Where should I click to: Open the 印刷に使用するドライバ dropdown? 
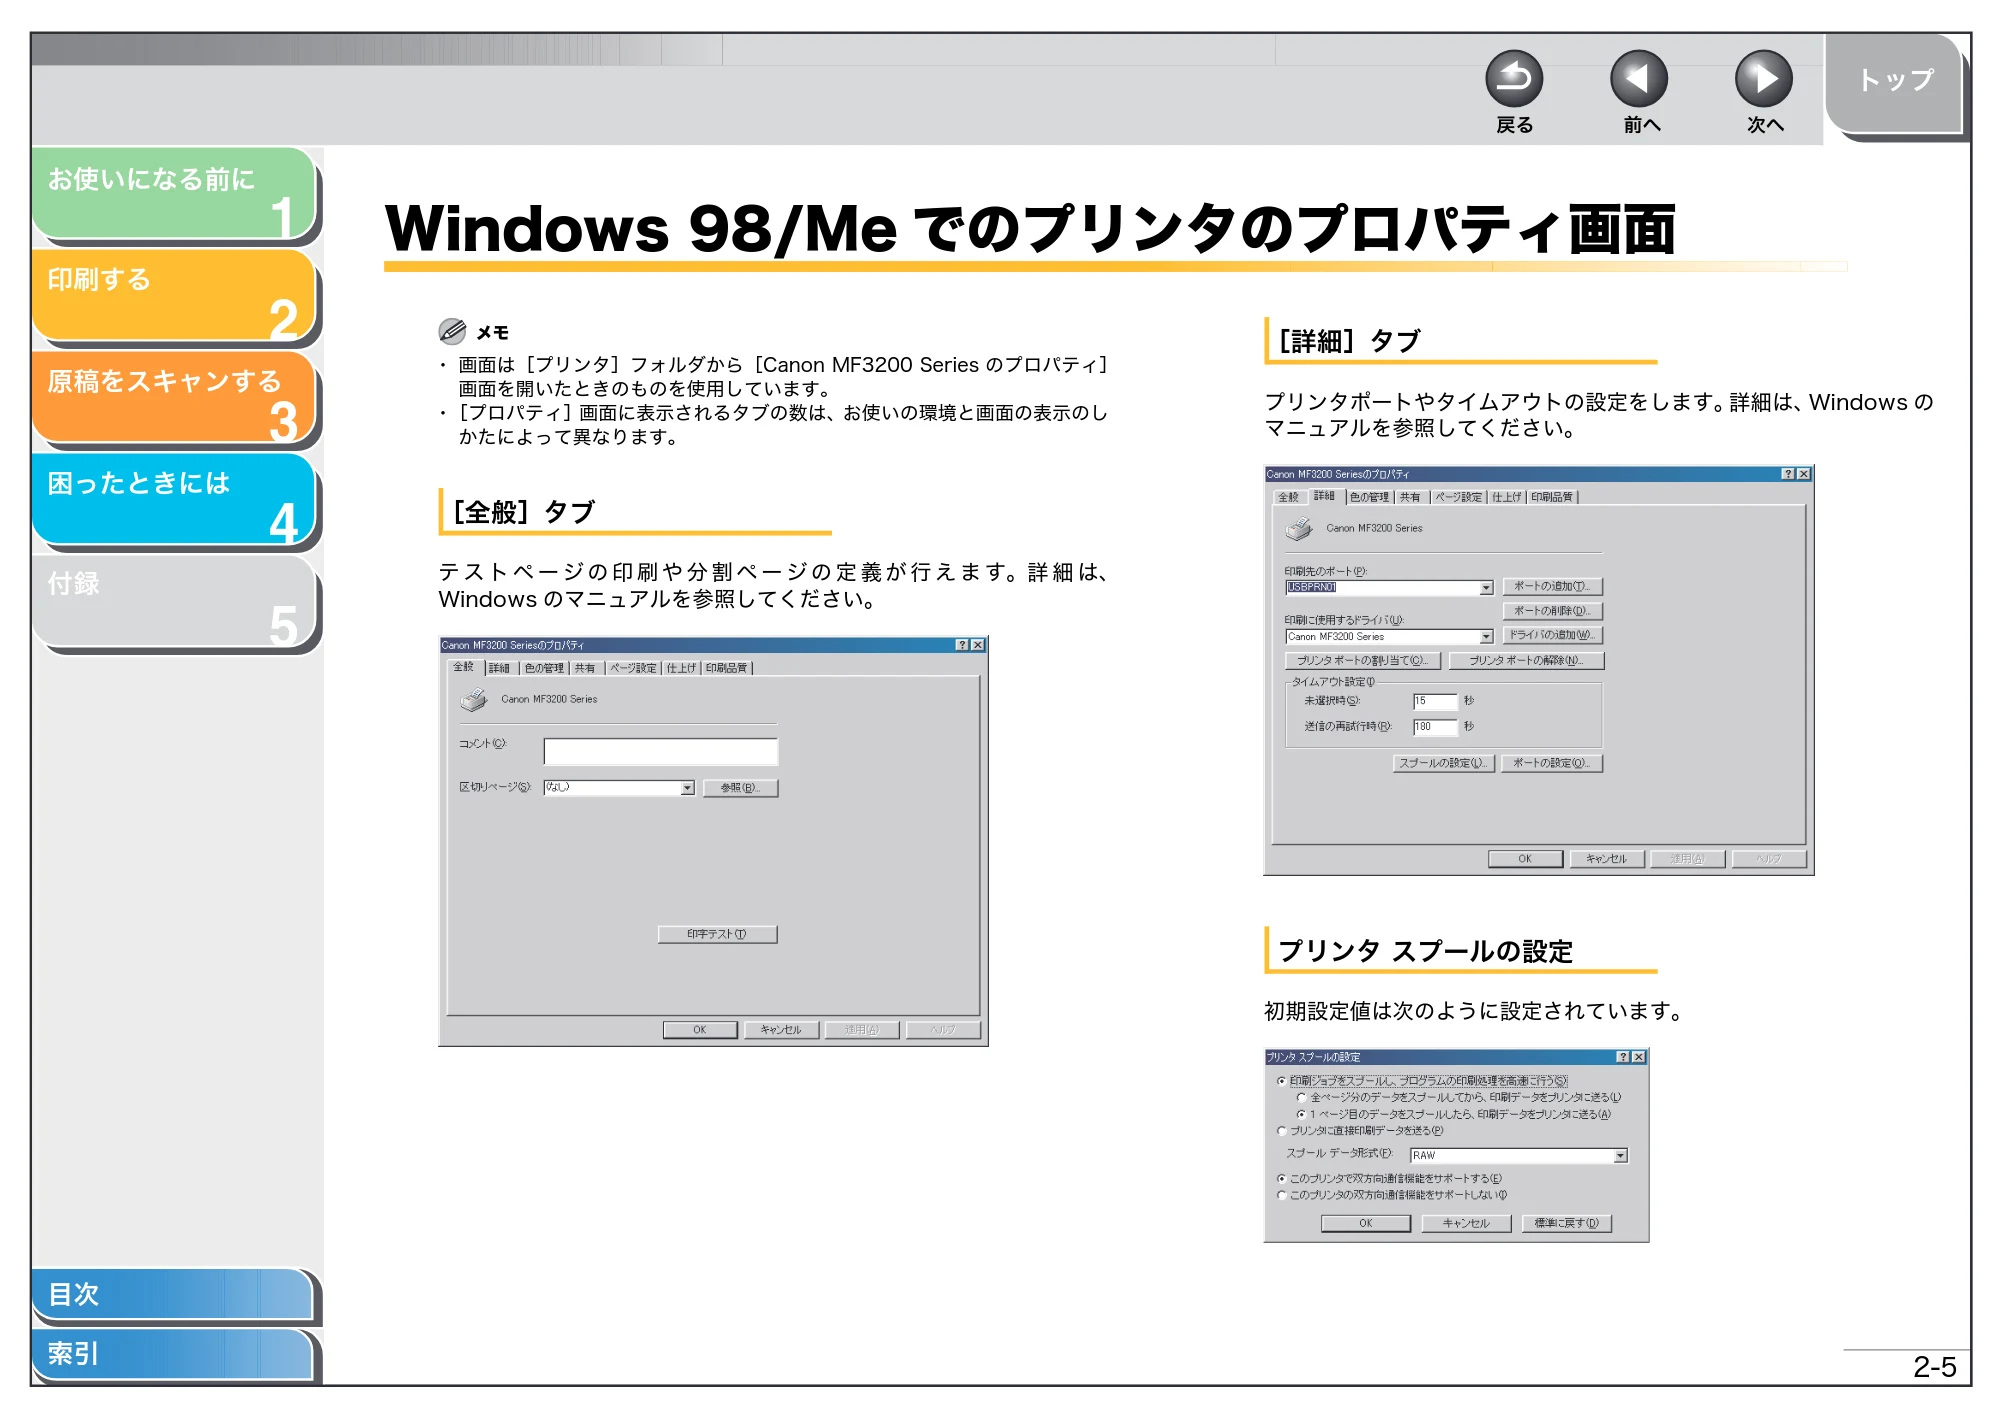pos(1486,637)
